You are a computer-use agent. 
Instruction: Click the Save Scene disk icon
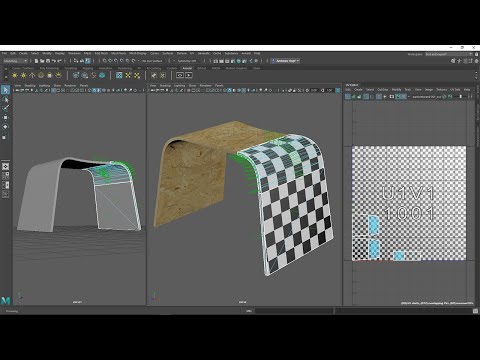click(48, 61)
